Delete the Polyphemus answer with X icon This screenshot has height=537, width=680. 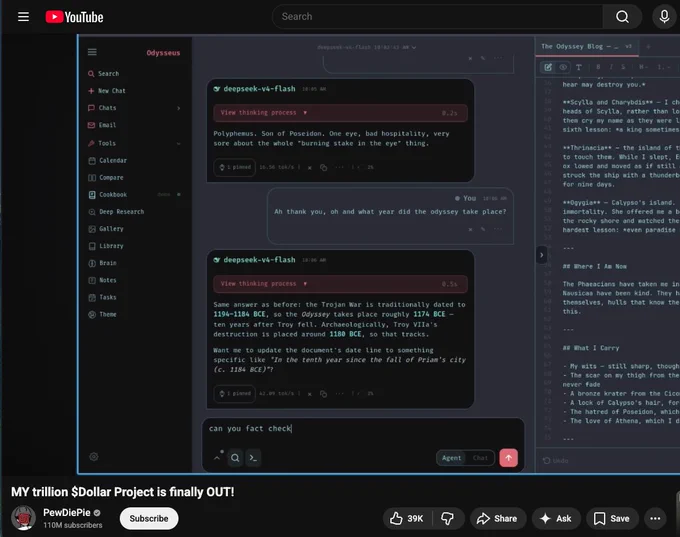coord(310,167)
